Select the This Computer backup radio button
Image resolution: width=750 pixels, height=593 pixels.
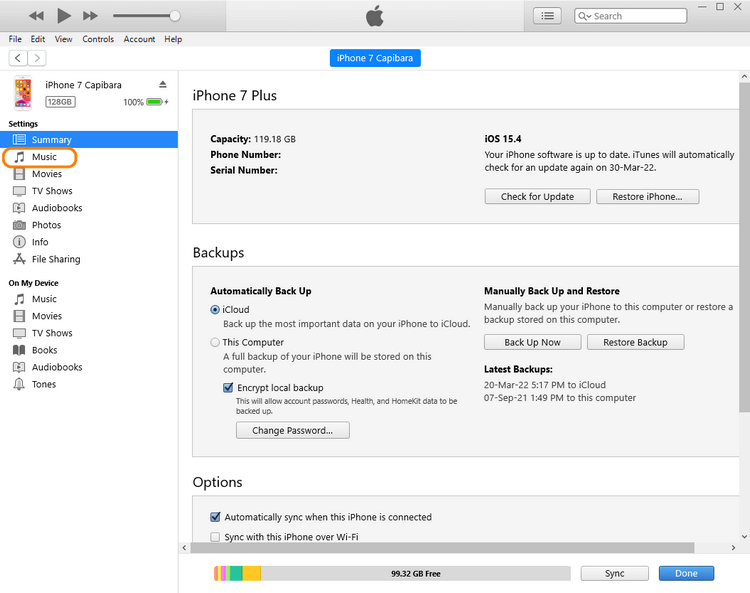pyautogui.click(x=215, y=342)
